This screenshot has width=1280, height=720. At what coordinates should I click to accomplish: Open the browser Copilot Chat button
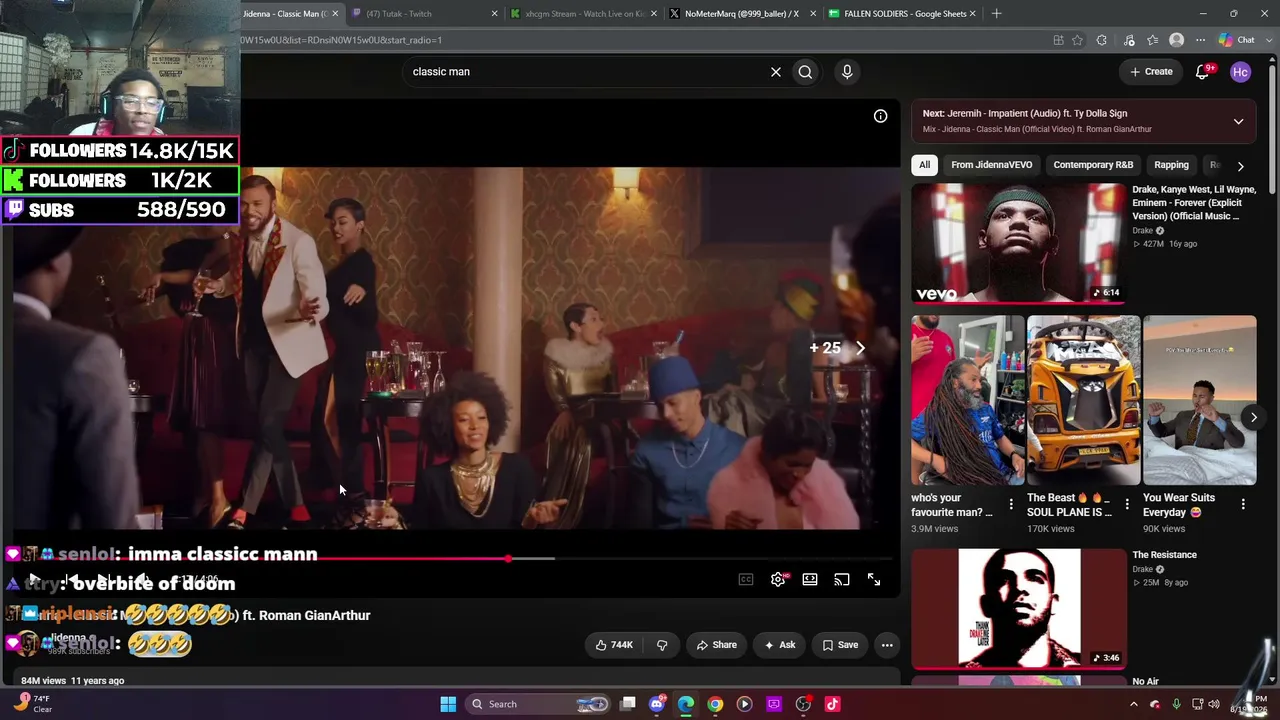(1236, 40)
